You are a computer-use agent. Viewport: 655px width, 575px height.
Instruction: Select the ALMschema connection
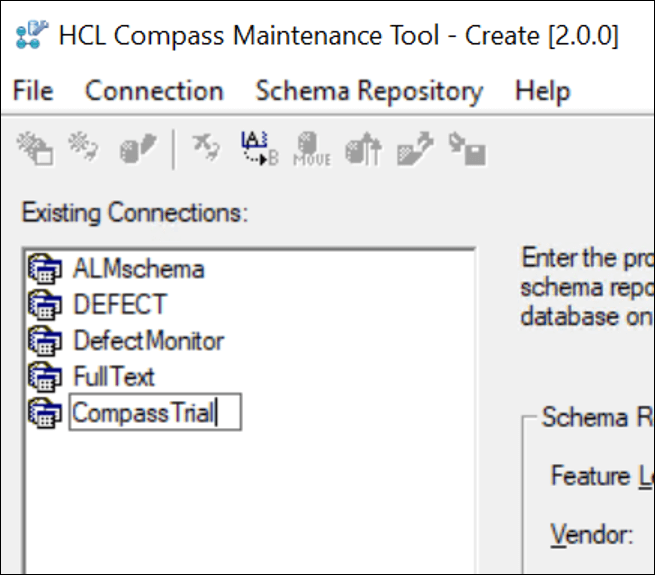click(x=139, y=269)
